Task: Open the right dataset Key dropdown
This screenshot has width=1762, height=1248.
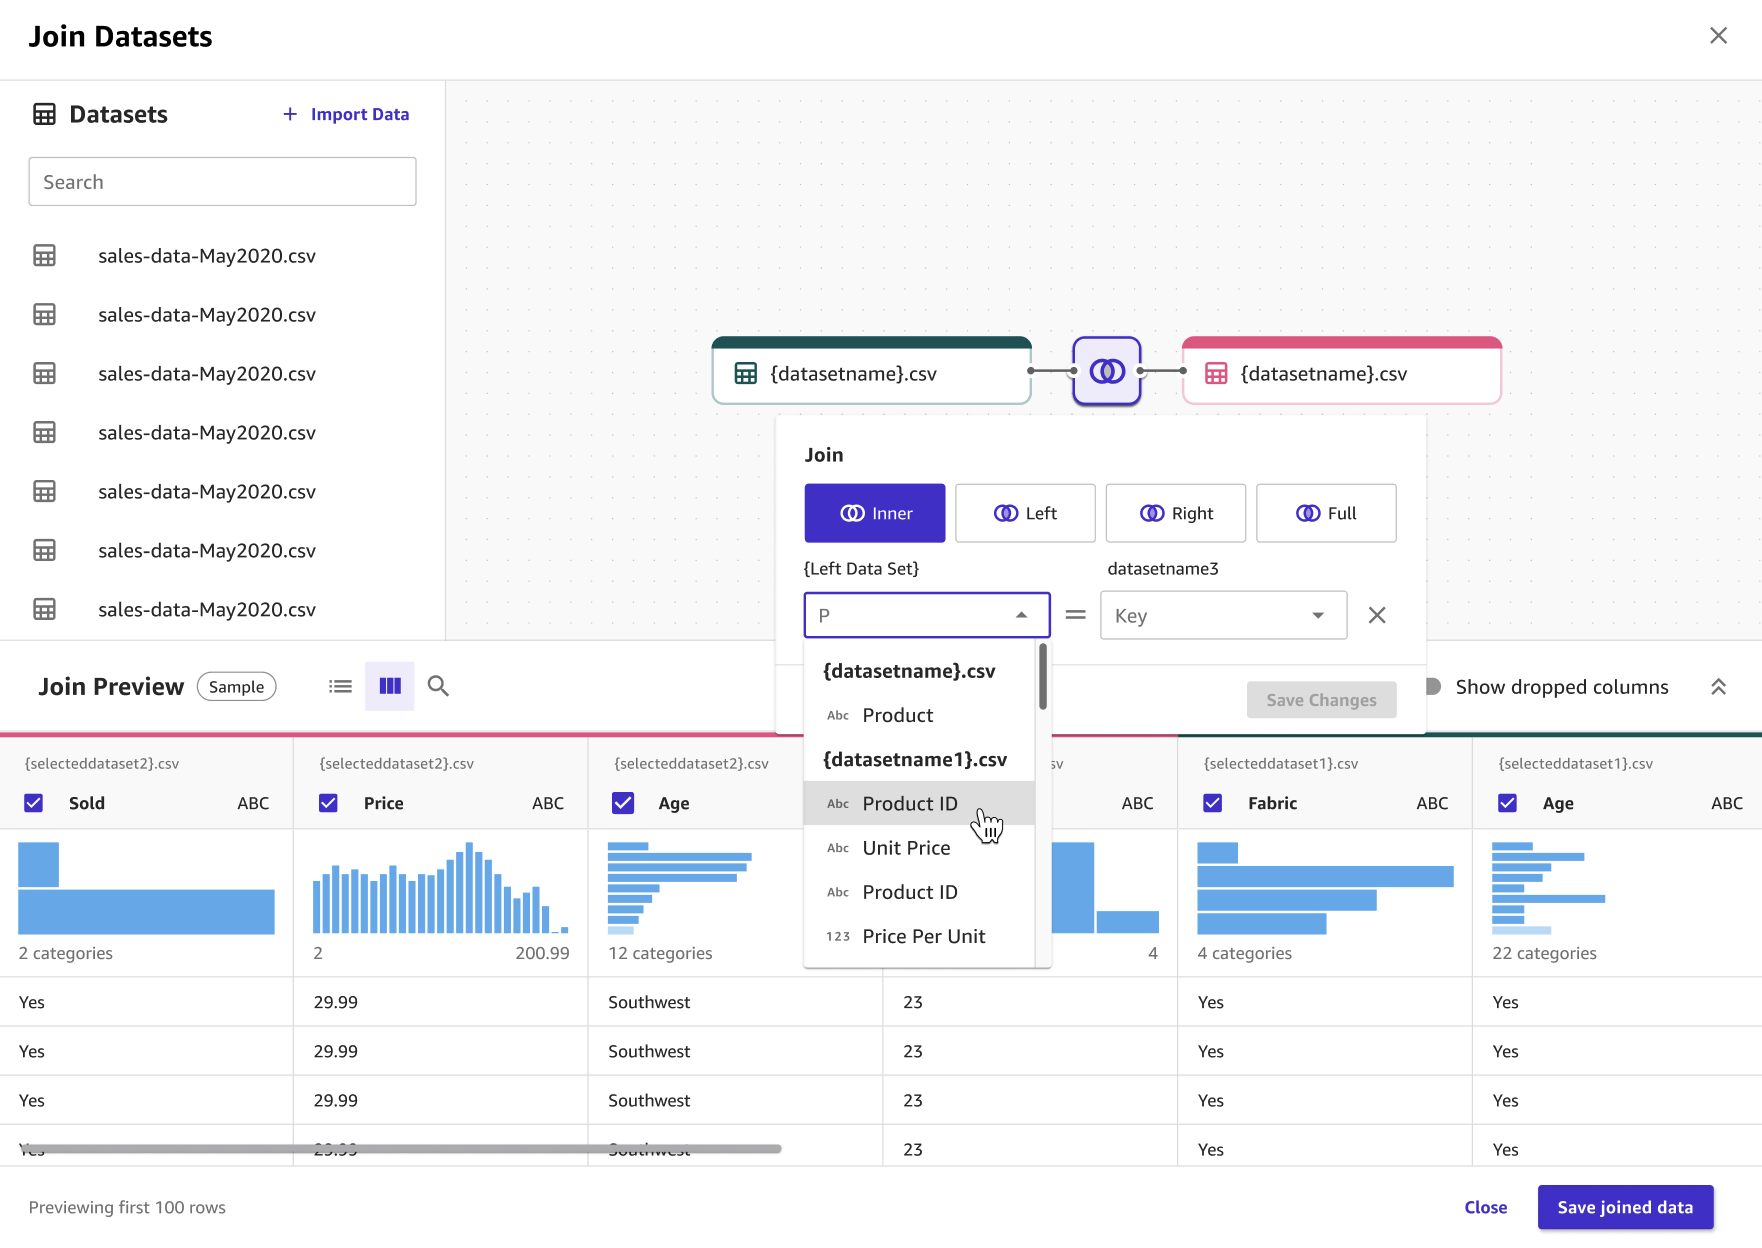Action: click(1223, 615)
